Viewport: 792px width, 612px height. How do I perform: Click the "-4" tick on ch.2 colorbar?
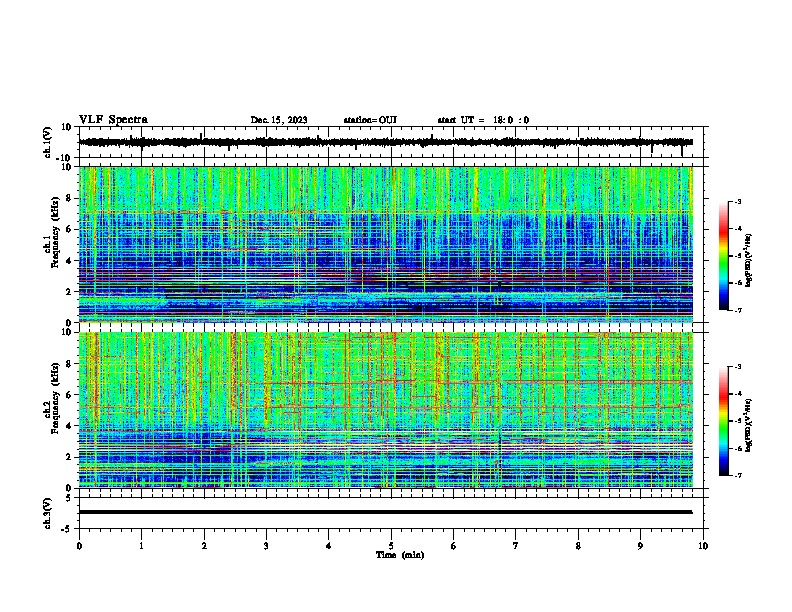click(x=738, y=394)
